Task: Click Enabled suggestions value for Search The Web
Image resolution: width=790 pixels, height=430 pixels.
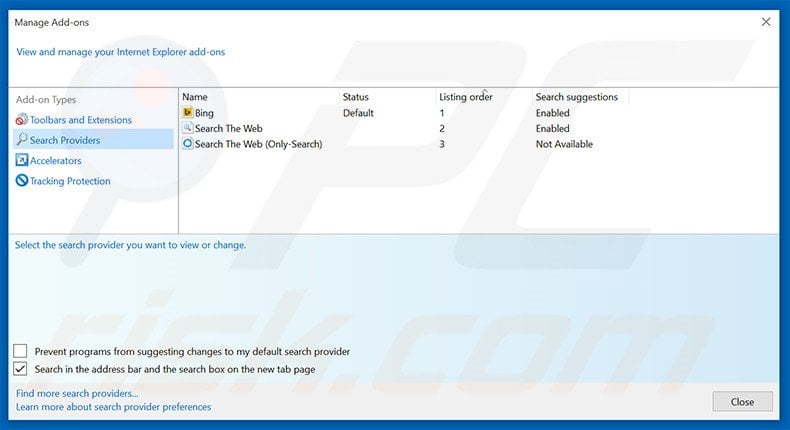Action: click(553, 129)
